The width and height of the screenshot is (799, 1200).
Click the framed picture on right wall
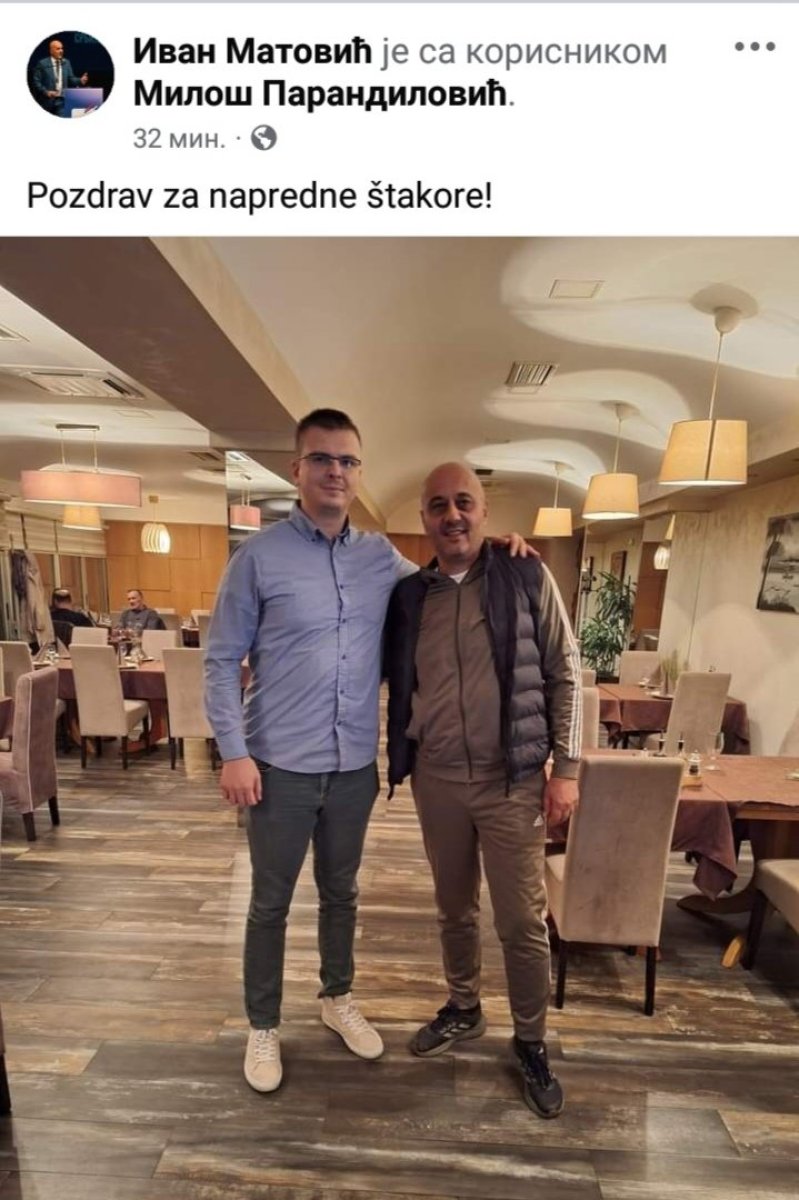click(778, 562)
